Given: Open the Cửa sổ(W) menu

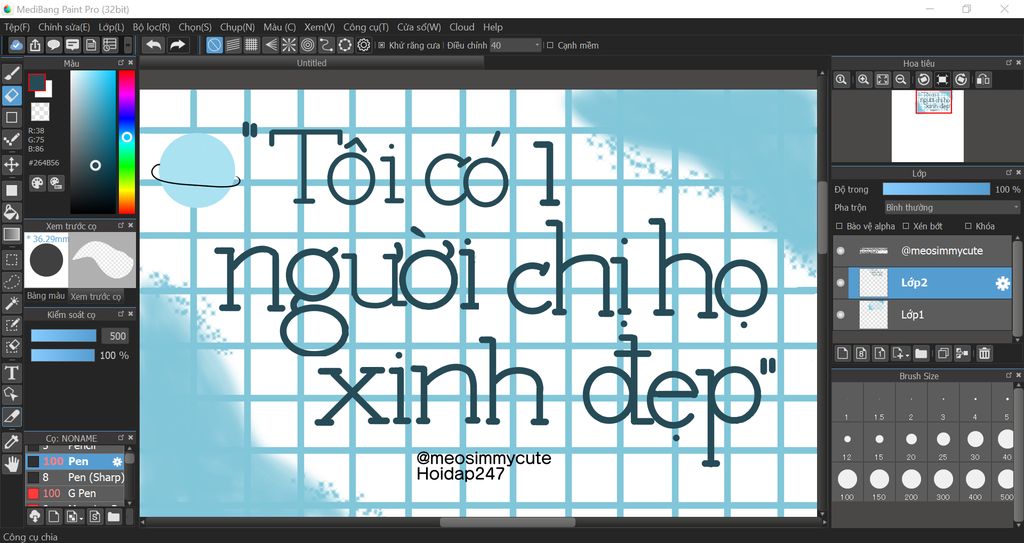Looking at the screenshot, I should point(419,27).
